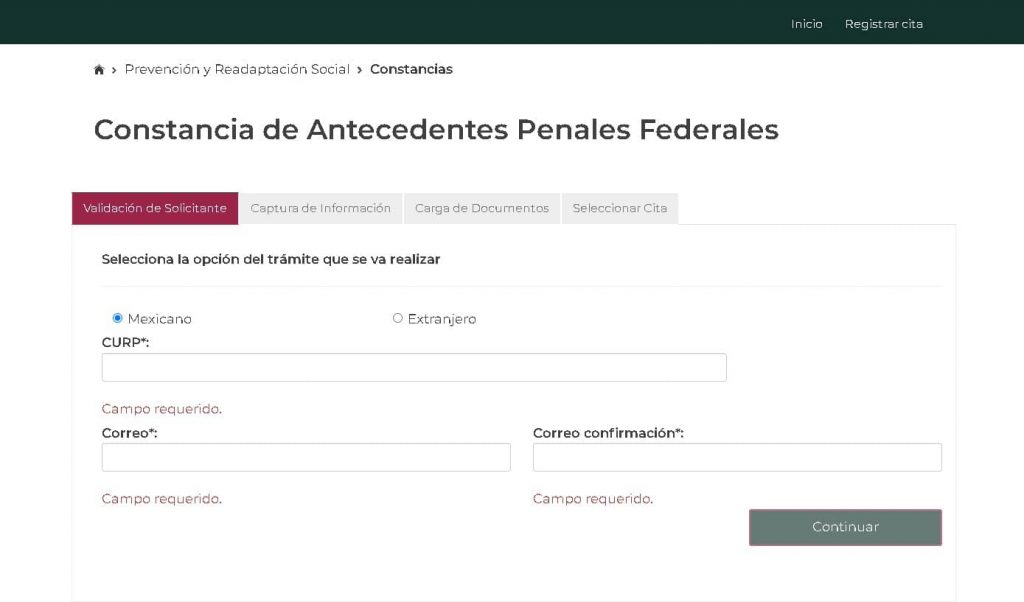Click the Campo requerido text under Correo

(x=161, y=498)
